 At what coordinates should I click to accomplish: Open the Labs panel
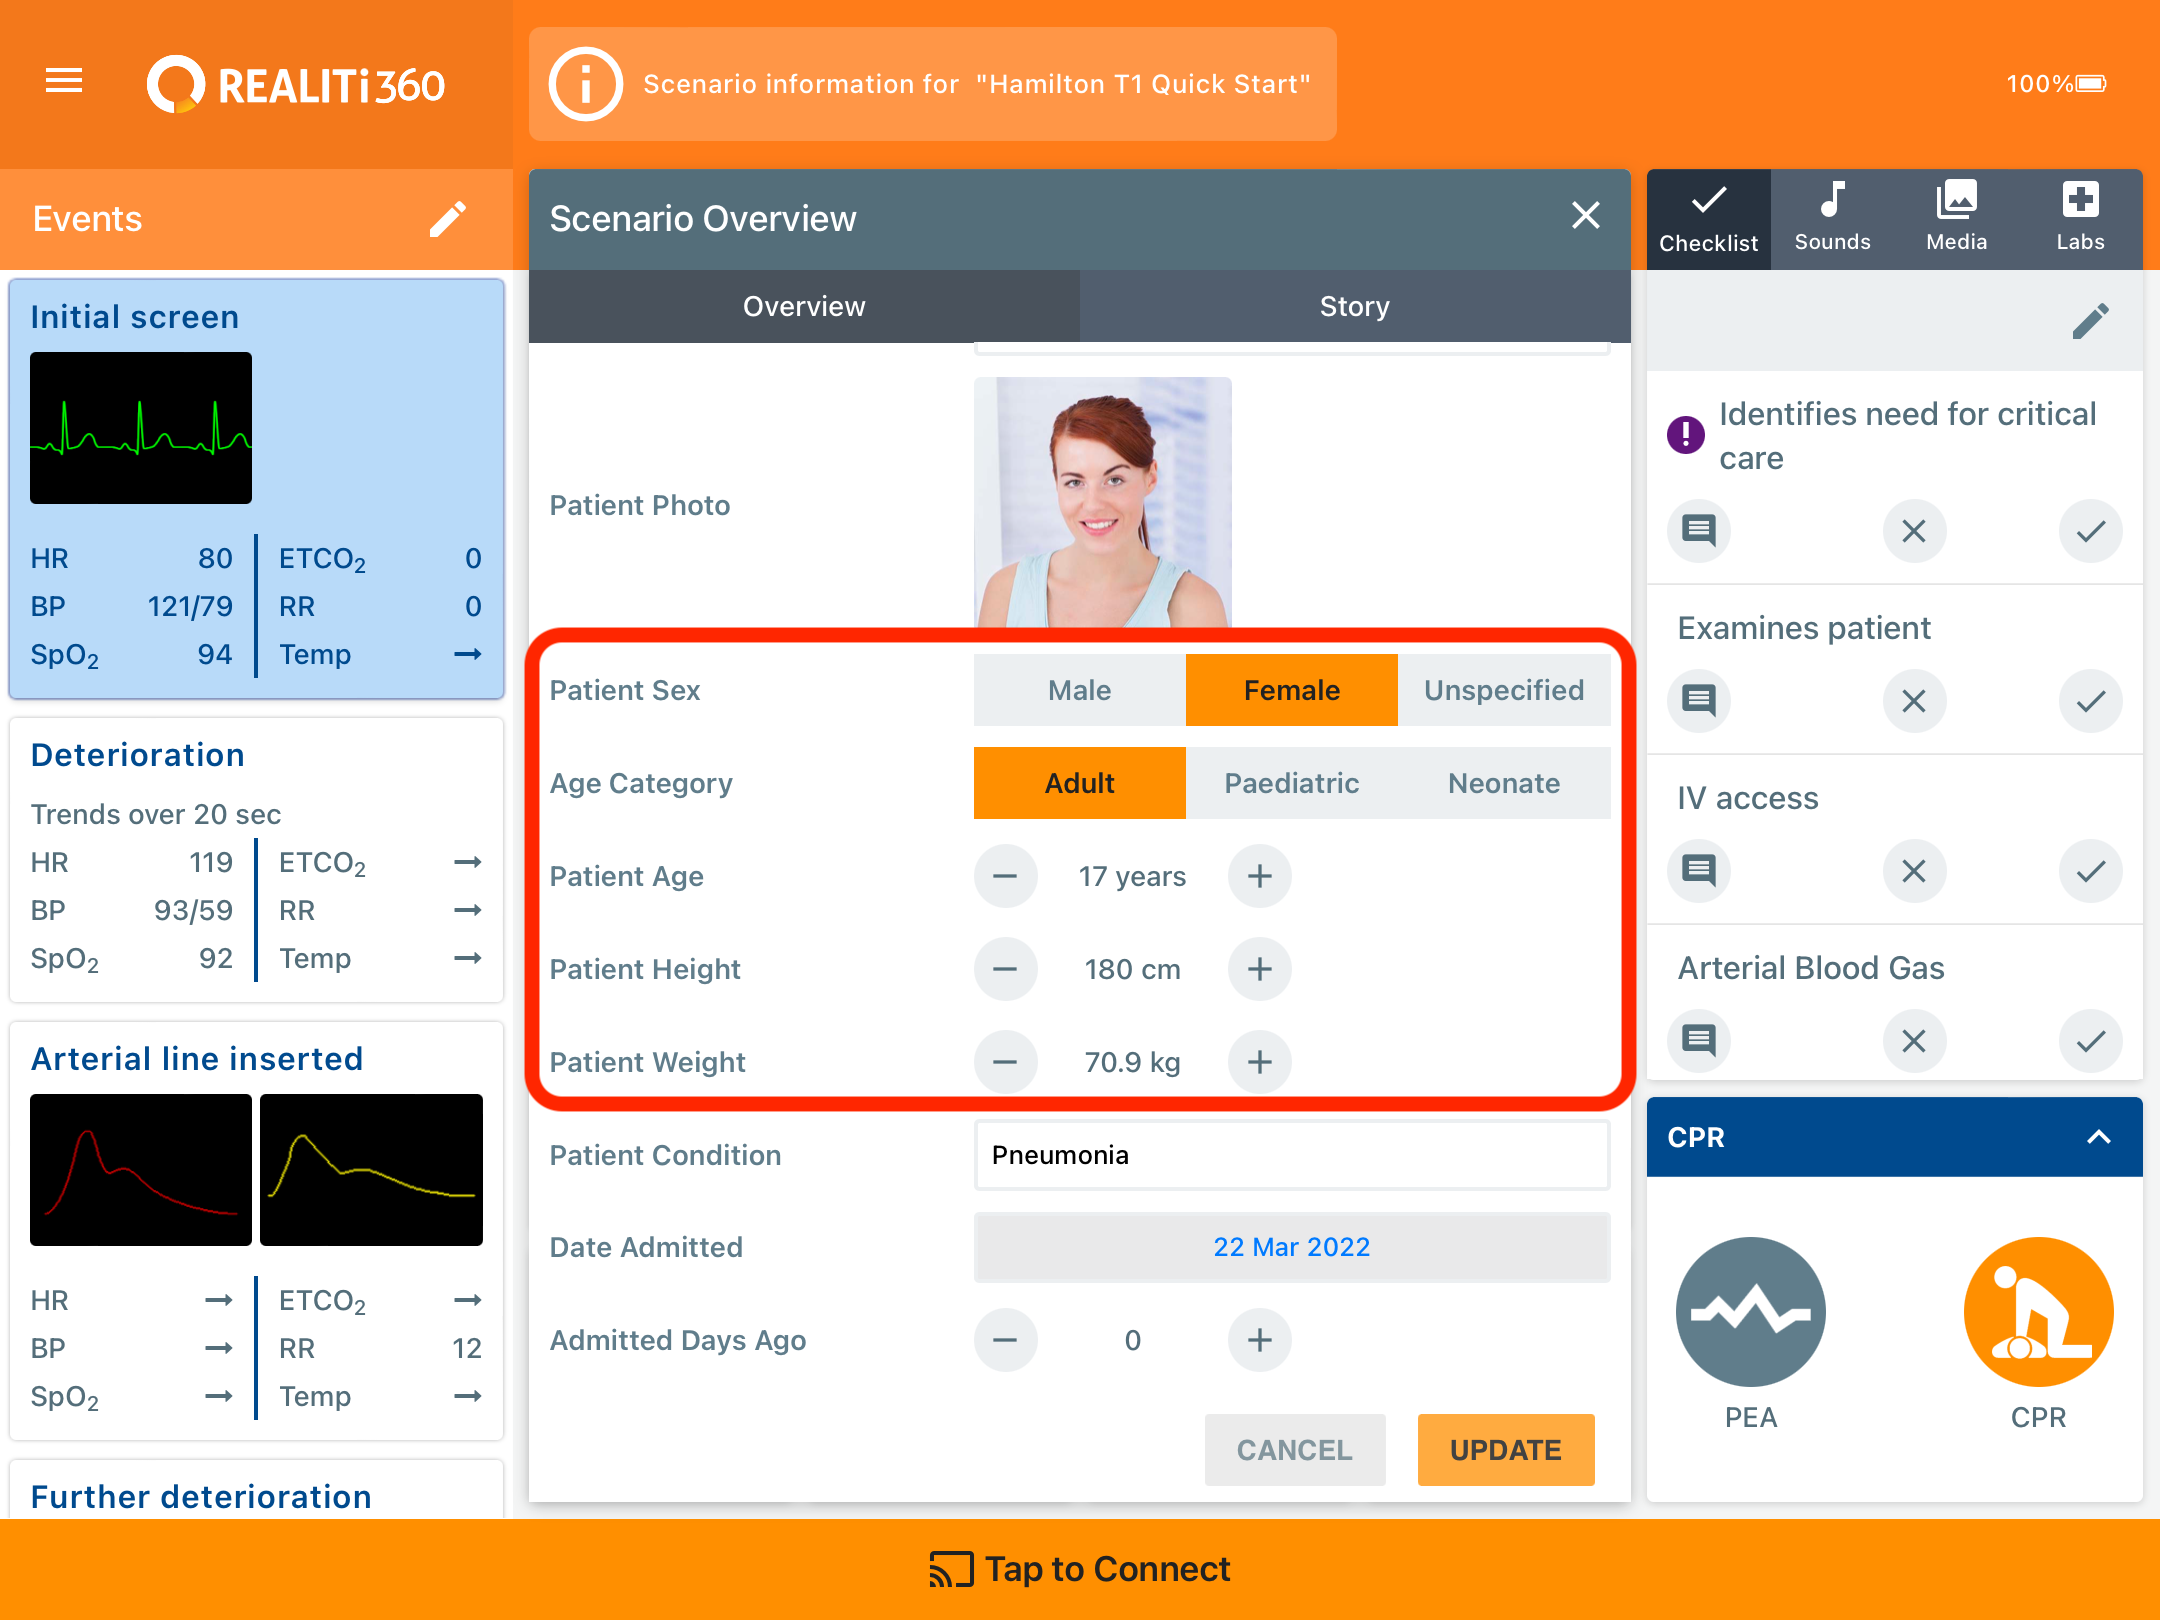point(2080,218)
